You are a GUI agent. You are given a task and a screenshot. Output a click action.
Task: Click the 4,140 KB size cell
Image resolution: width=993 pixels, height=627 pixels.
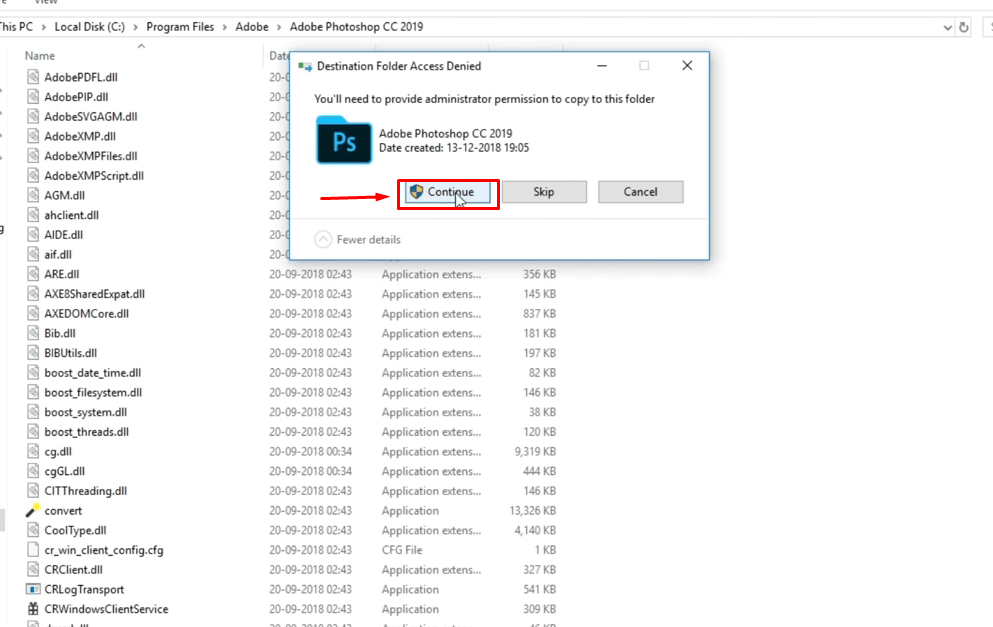535,529
